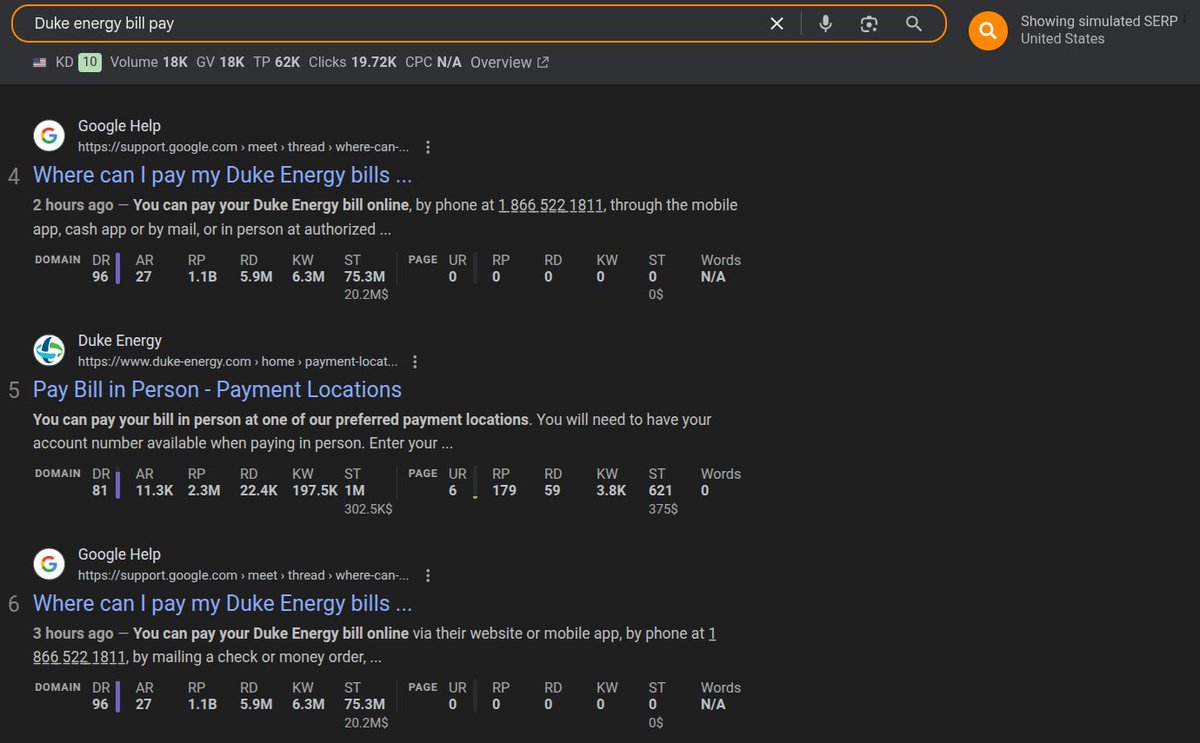Click the 302.5K$ traffic value
This screenshot has height=743, width=1200.
point(368,509)
